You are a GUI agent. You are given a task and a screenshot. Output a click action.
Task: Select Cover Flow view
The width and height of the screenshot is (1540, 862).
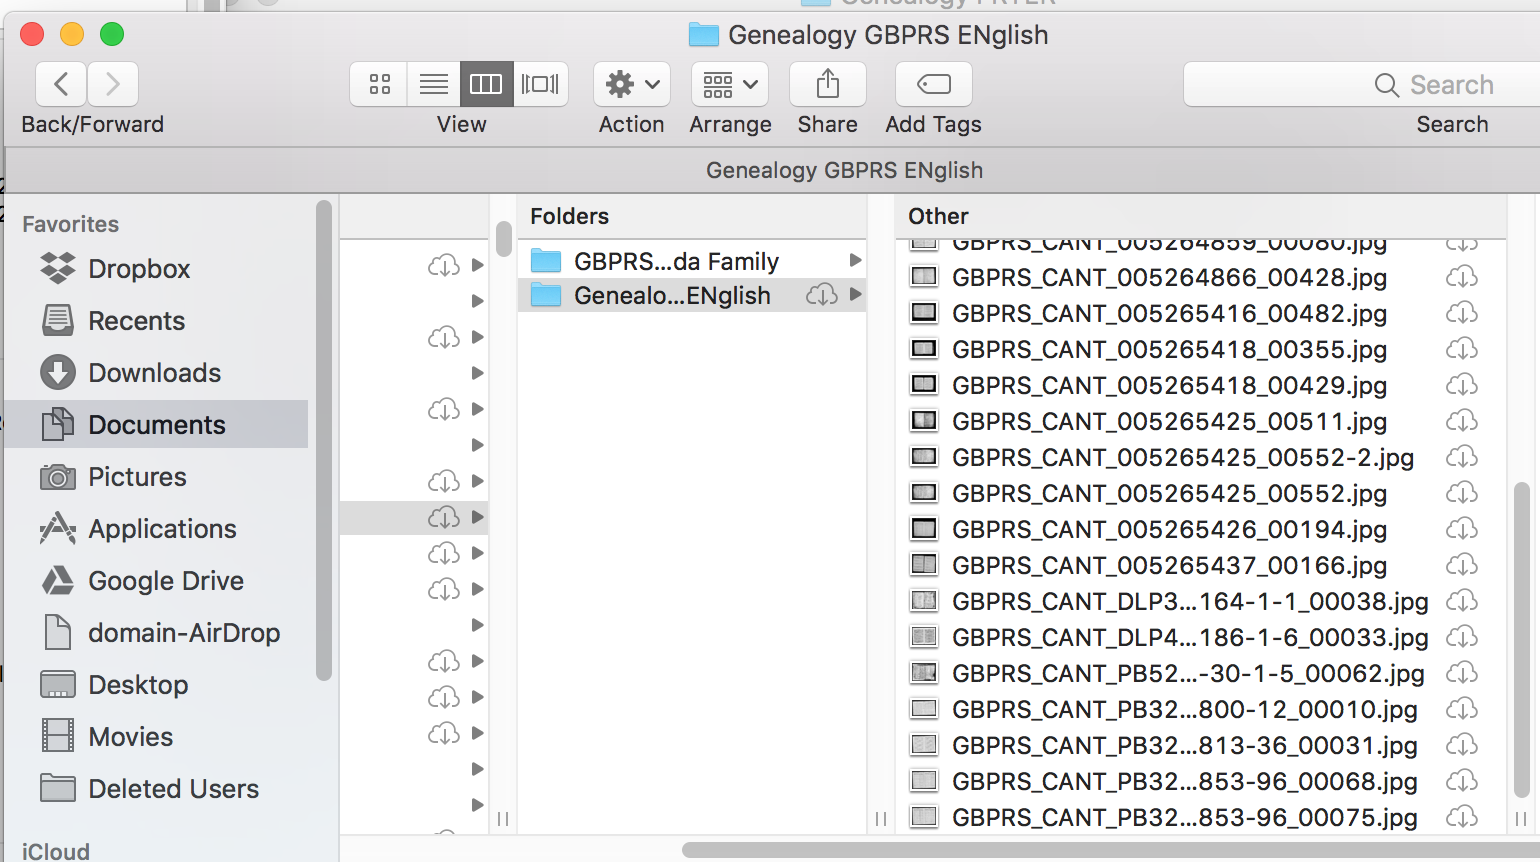click(x=540, y=84)
